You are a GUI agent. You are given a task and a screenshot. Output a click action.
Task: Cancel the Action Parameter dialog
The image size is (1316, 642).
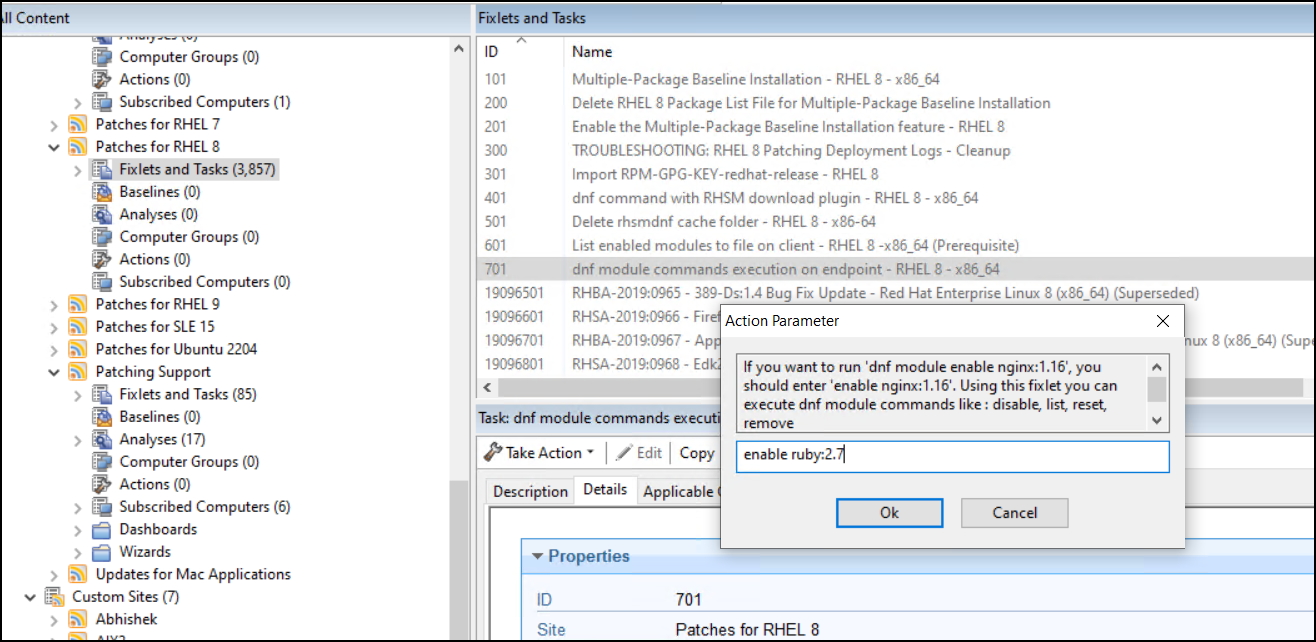coord(1014,512)
